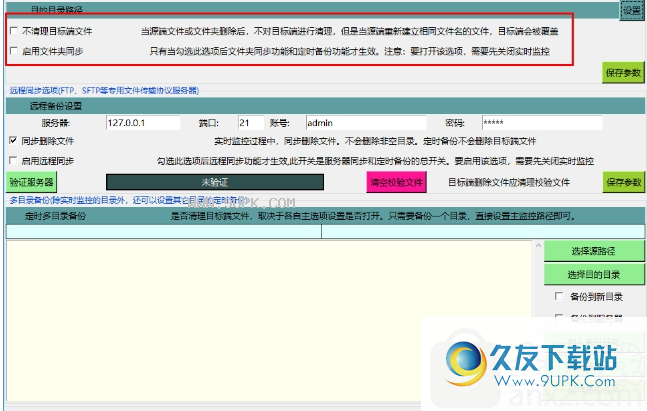Enable the 启用远程同步 checkbox
This screenshot has width=647, height=411.
click(13, 161)
